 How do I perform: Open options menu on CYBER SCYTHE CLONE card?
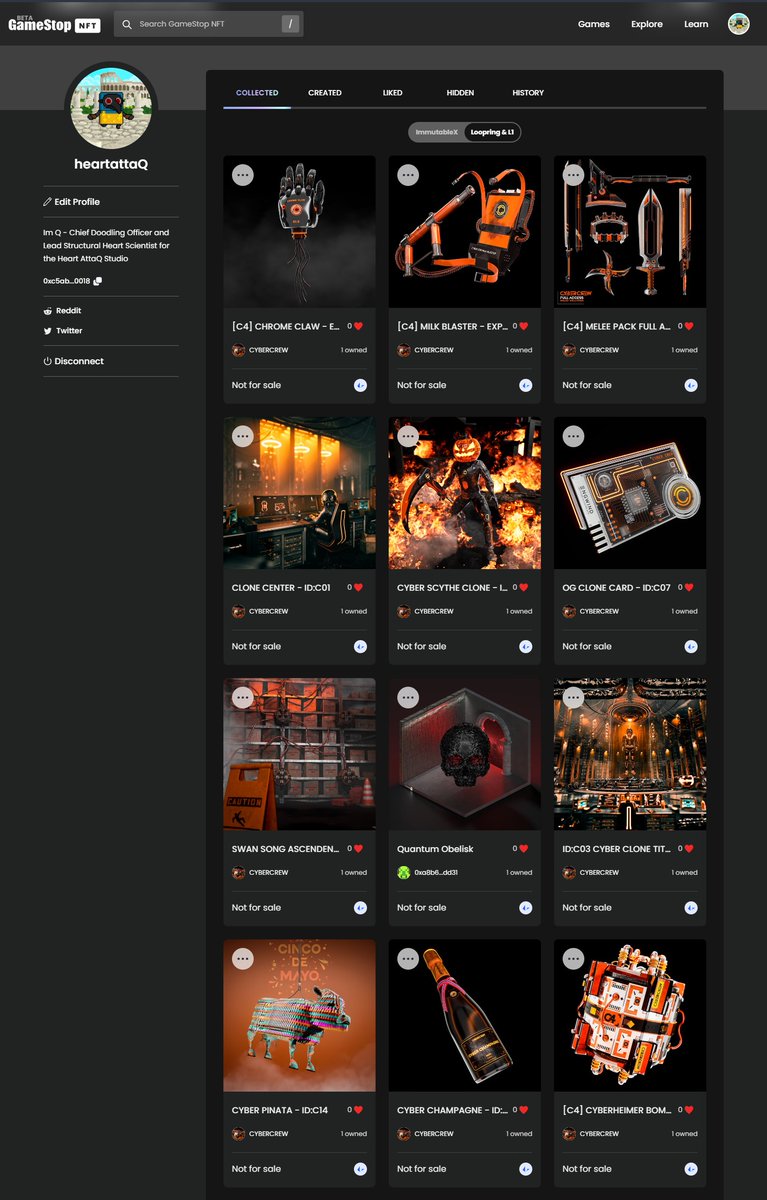pyautogui.click(x=408, y=435)
